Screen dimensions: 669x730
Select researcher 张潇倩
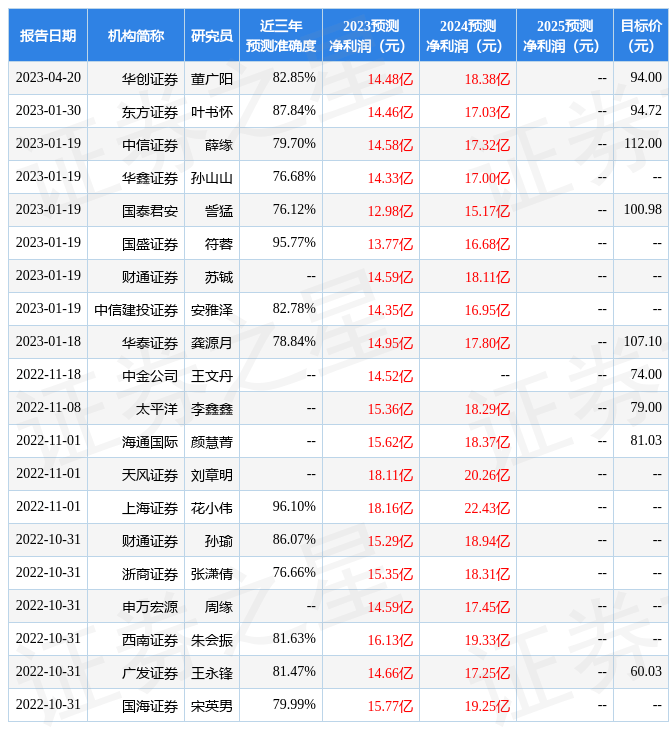click(x=212, y=575)
